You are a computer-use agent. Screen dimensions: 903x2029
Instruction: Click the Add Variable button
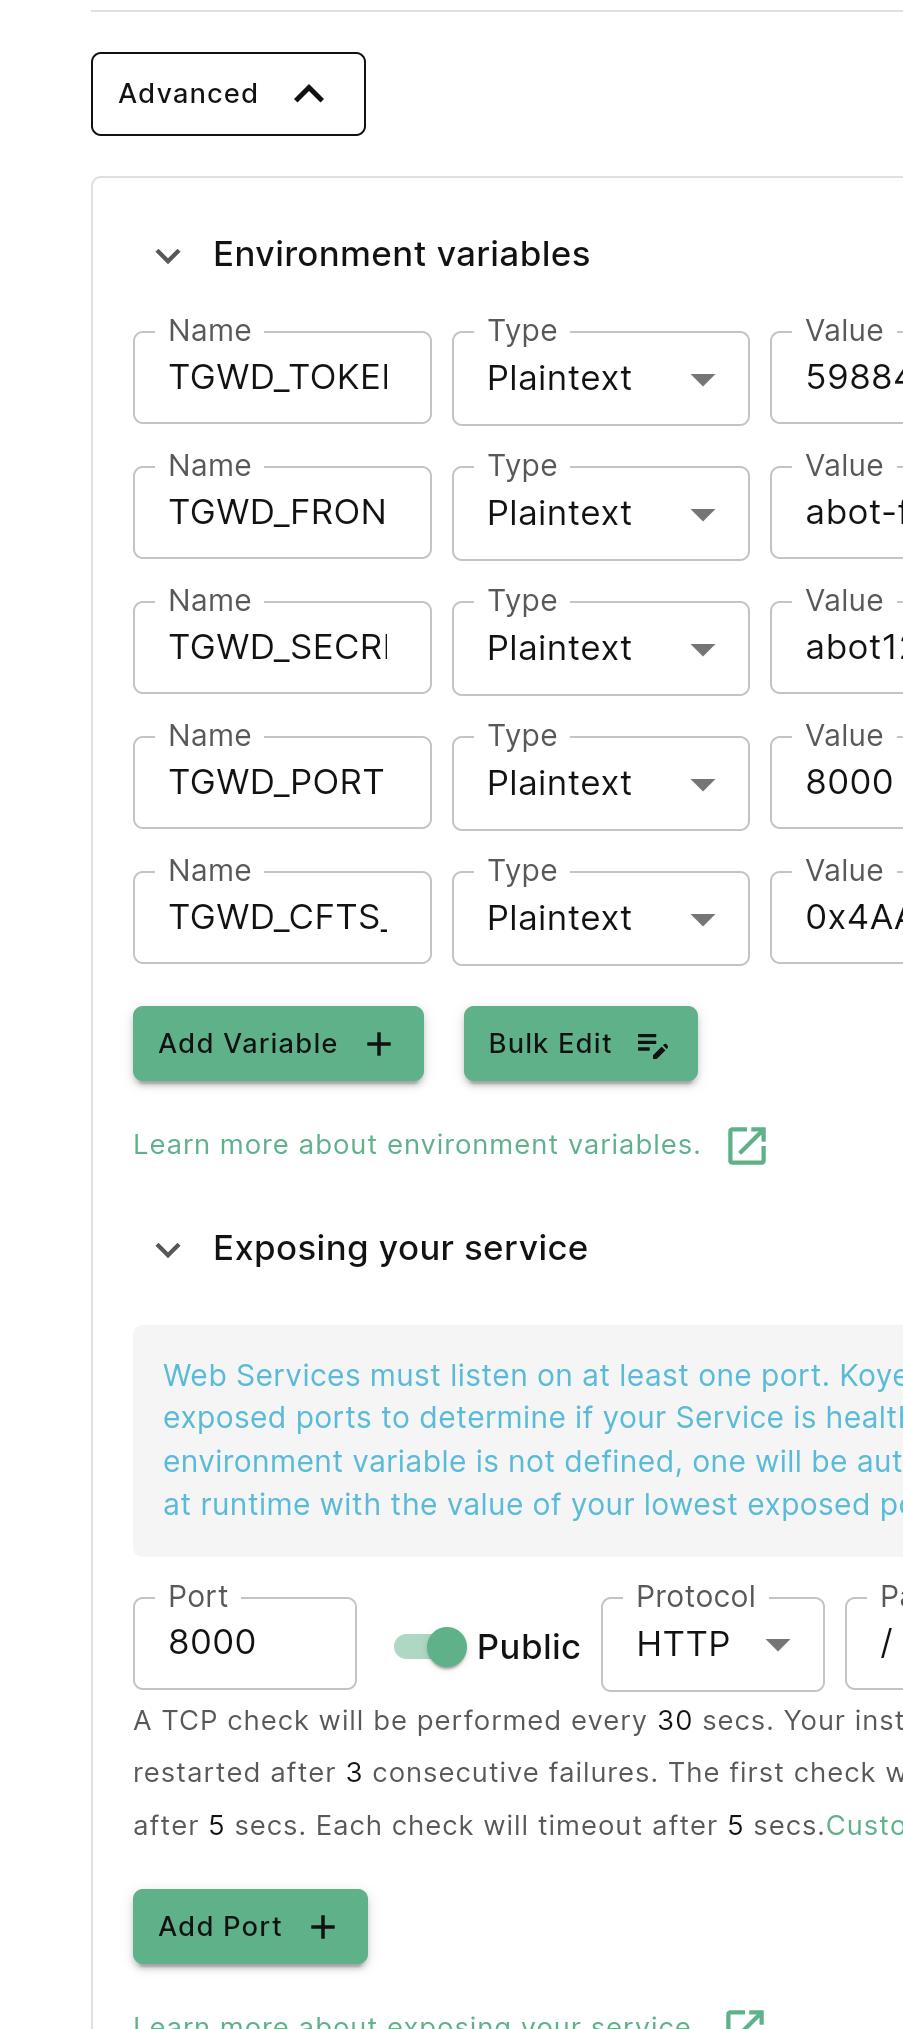coord(278,1044)
